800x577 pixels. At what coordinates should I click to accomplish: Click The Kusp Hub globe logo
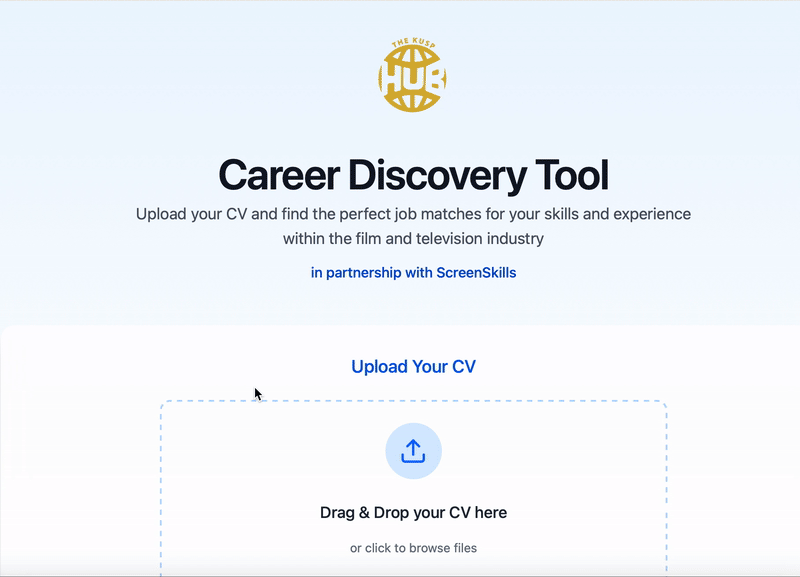[x=413, y=76]
